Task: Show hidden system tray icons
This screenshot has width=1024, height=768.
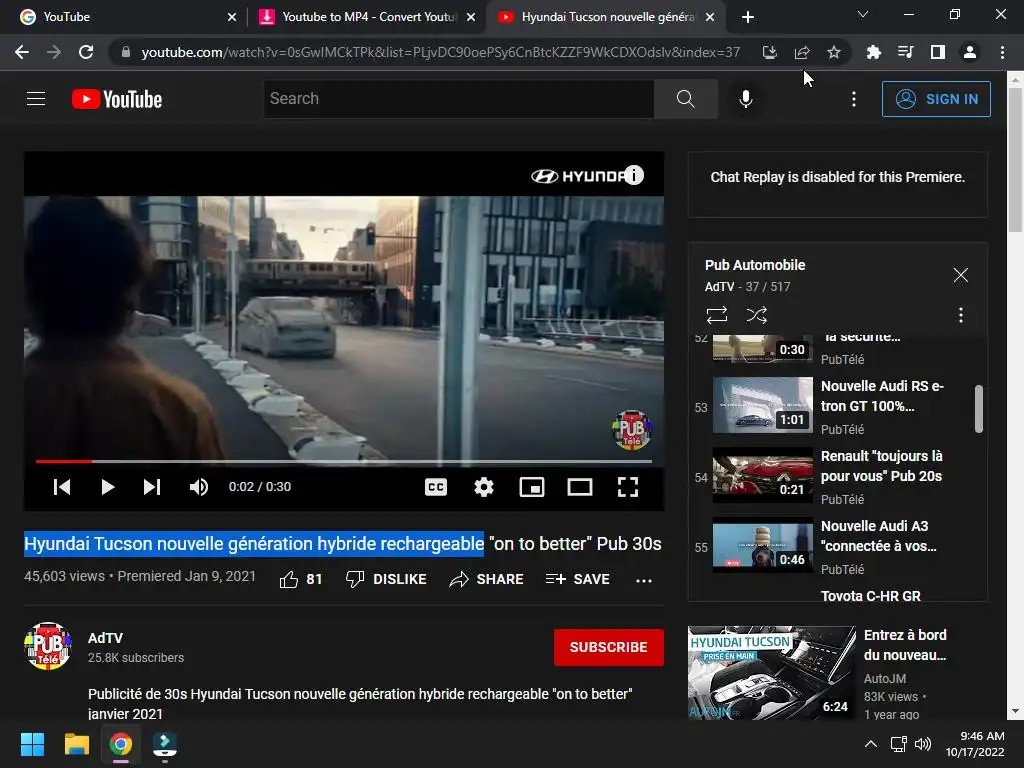Action: (871, 744)
